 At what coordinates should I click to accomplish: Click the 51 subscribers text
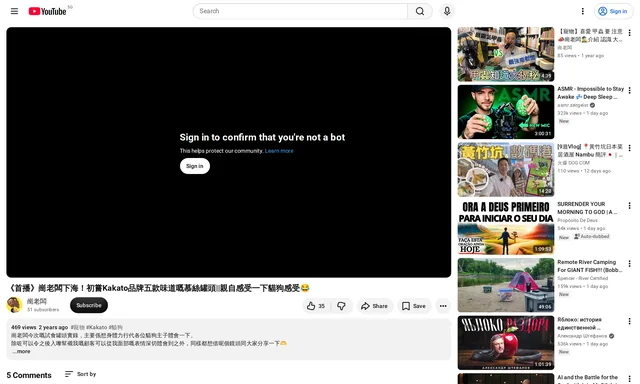(43, 310)
